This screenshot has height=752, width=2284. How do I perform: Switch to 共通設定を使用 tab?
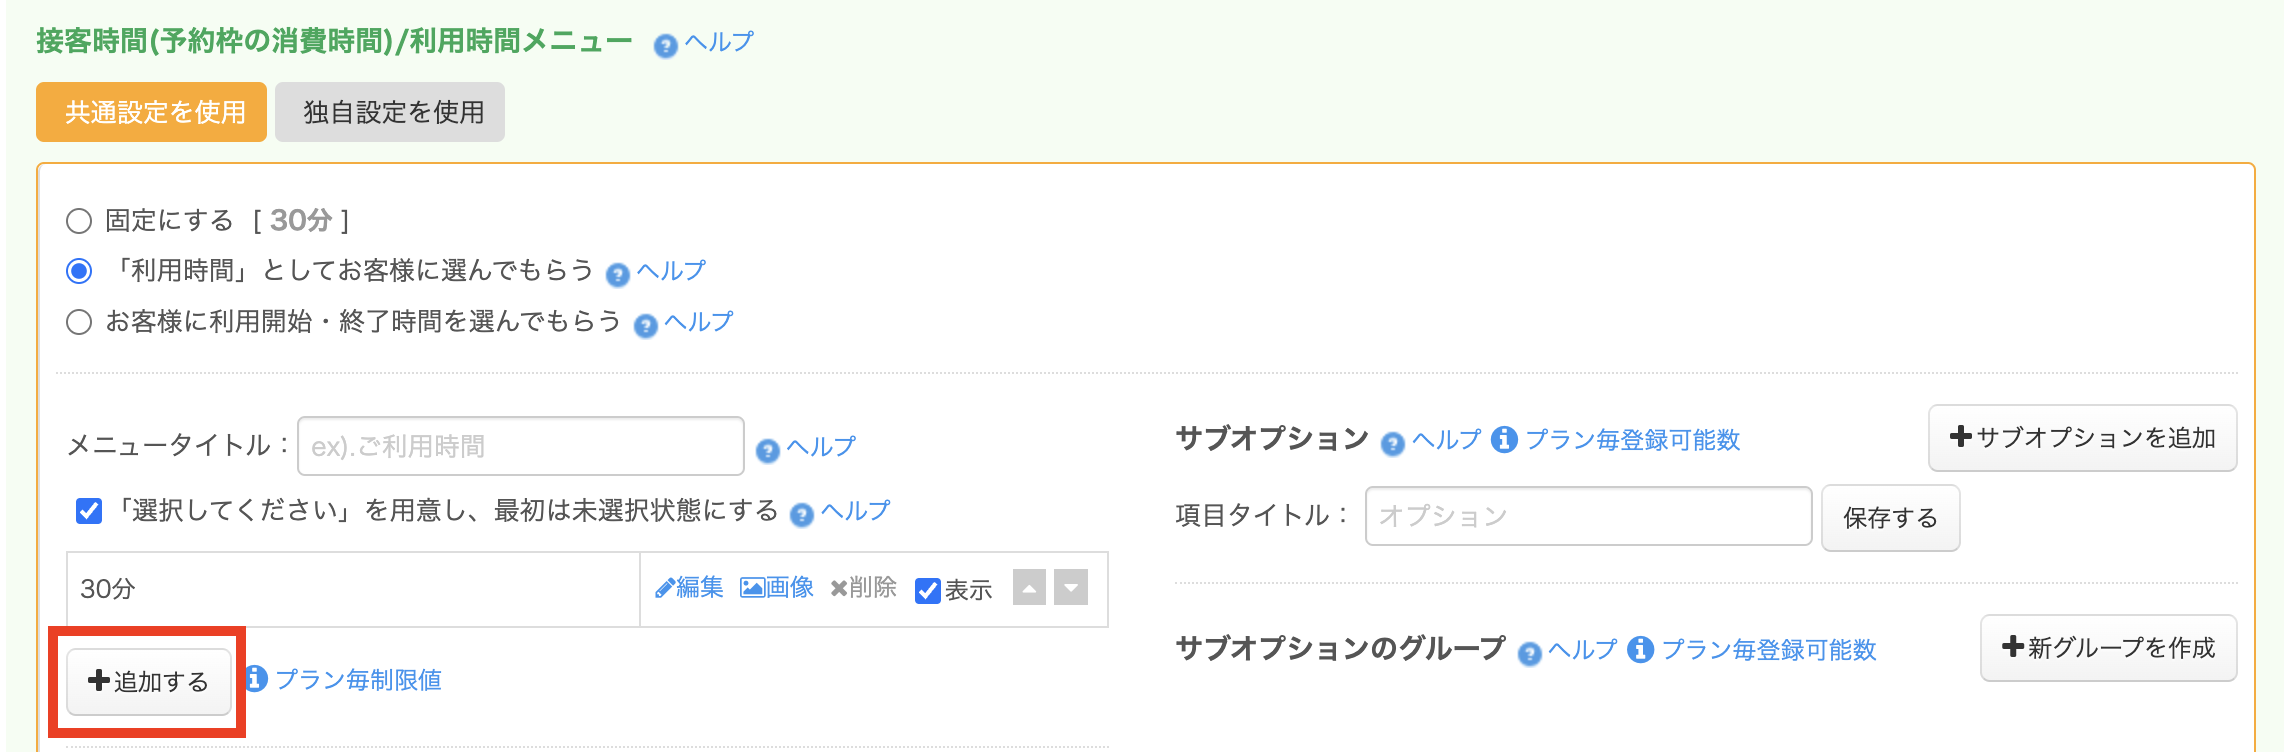coord(152,112)
